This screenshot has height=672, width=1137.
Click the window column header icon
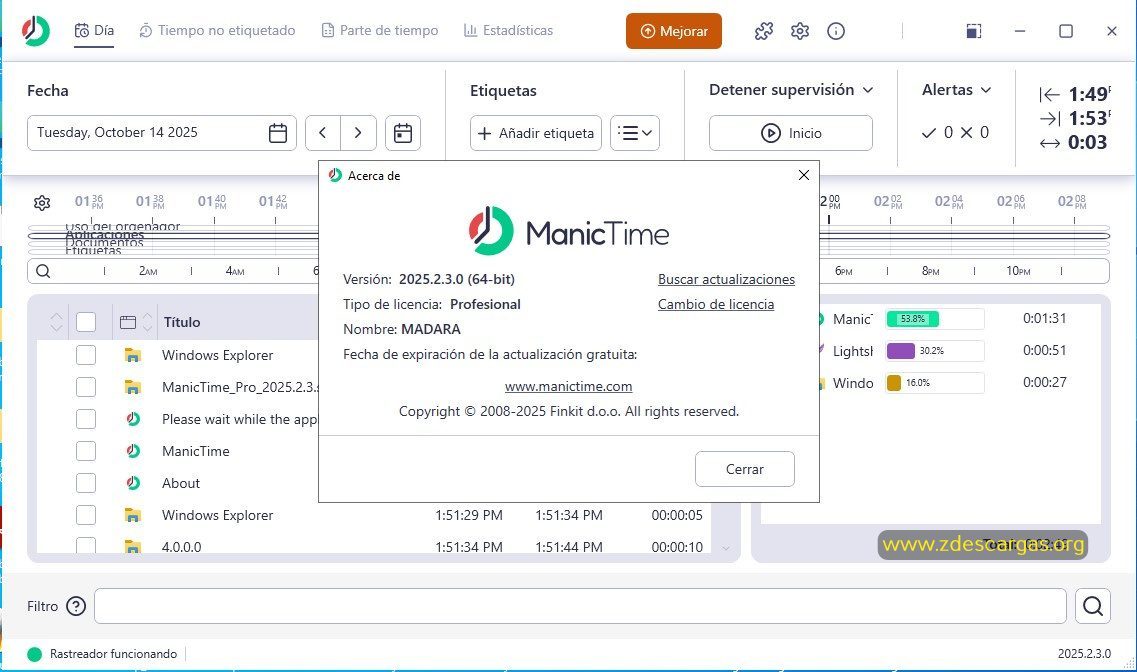point(128,322)
